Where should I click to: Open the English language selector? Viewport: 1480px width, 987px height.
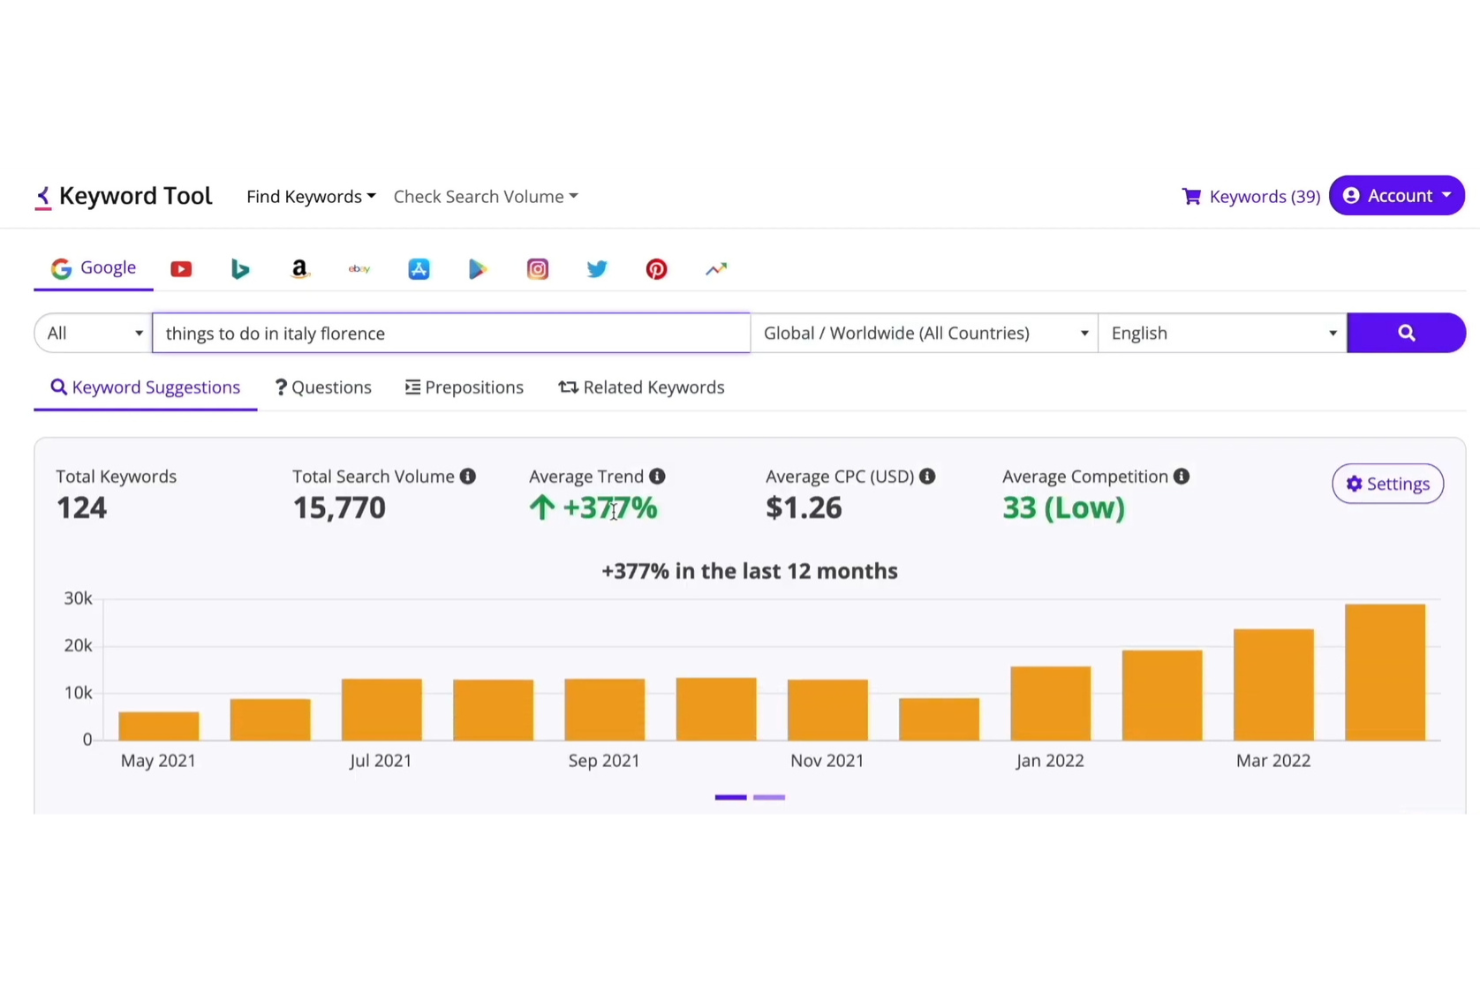click(1222, 332)
